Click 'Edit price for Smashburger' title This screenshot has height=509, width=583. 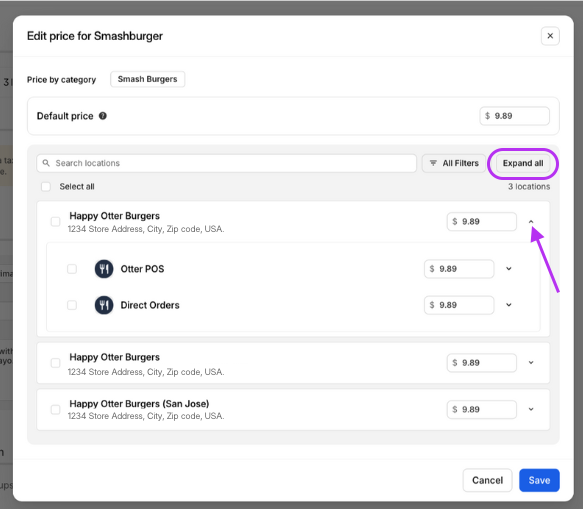coord(95,36)
